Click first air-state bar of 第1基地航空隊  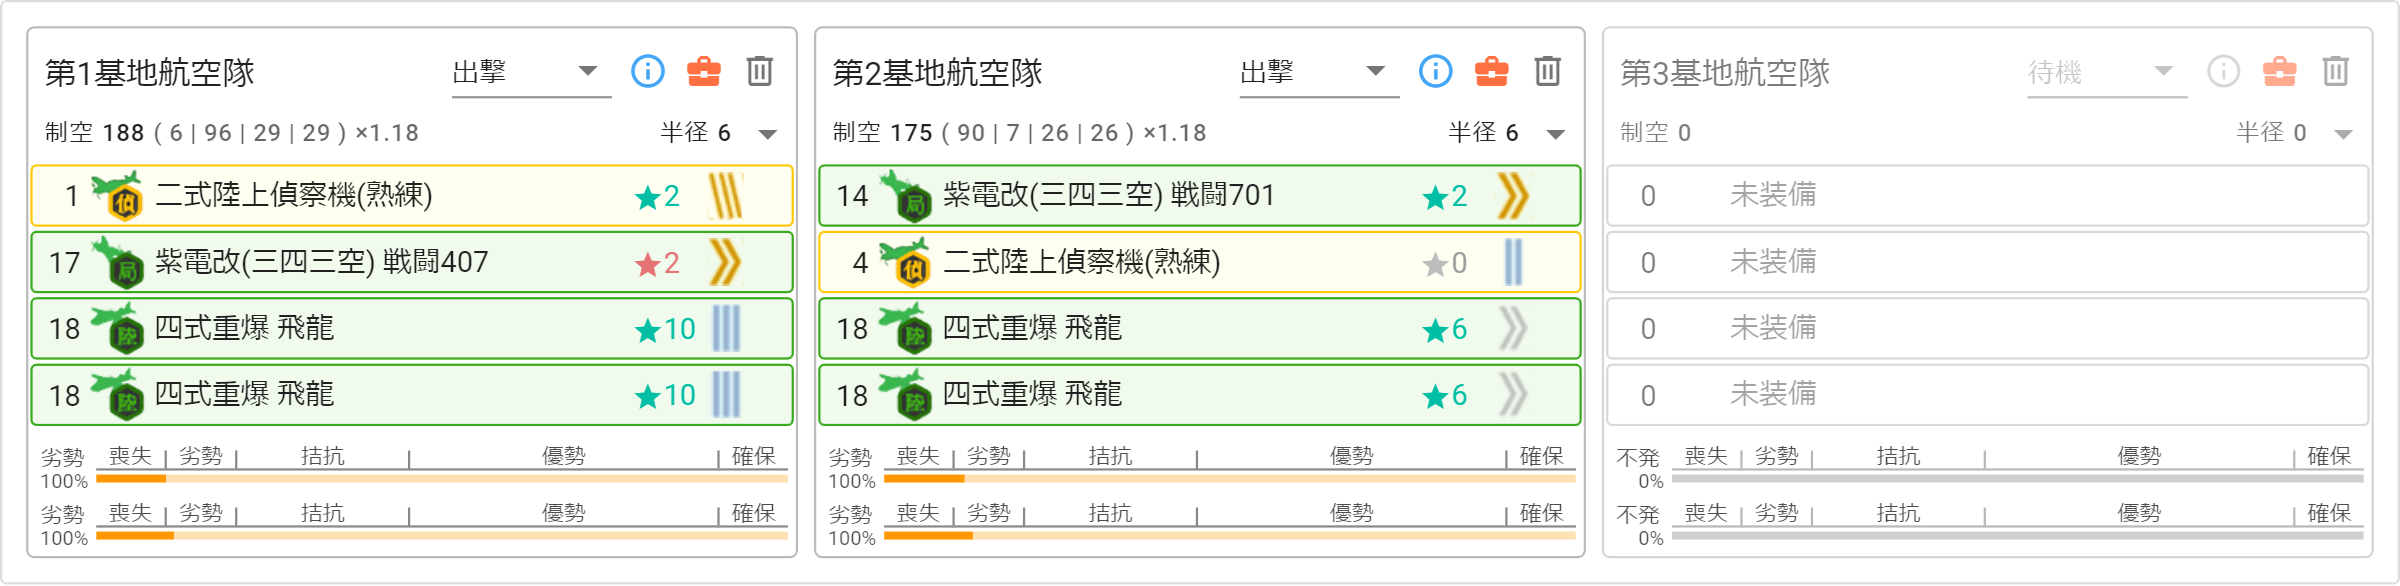442,479
